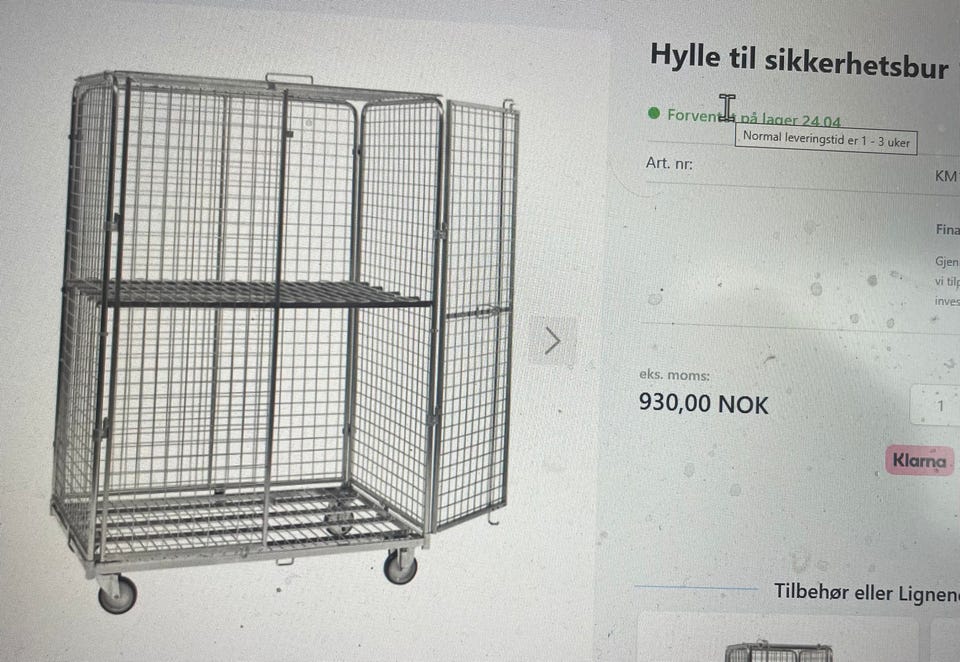Click the shelf inside the cage image

point(248,294)
